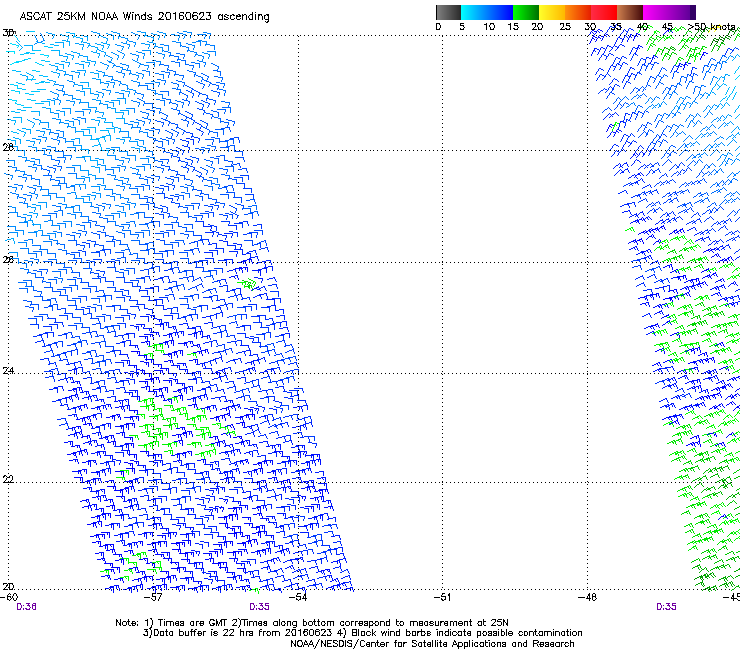Select the dark purple 45-50 knots segment

coord(682,12)
